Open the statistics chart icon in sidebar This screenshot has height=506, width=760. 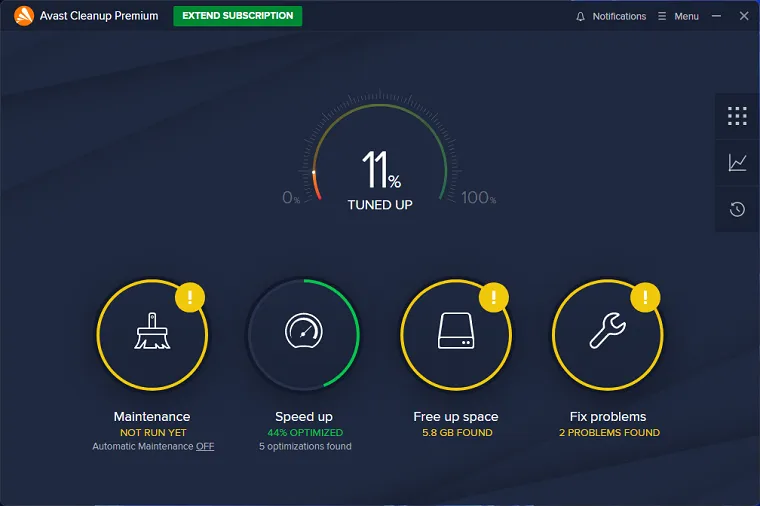(x=737, y=162)
